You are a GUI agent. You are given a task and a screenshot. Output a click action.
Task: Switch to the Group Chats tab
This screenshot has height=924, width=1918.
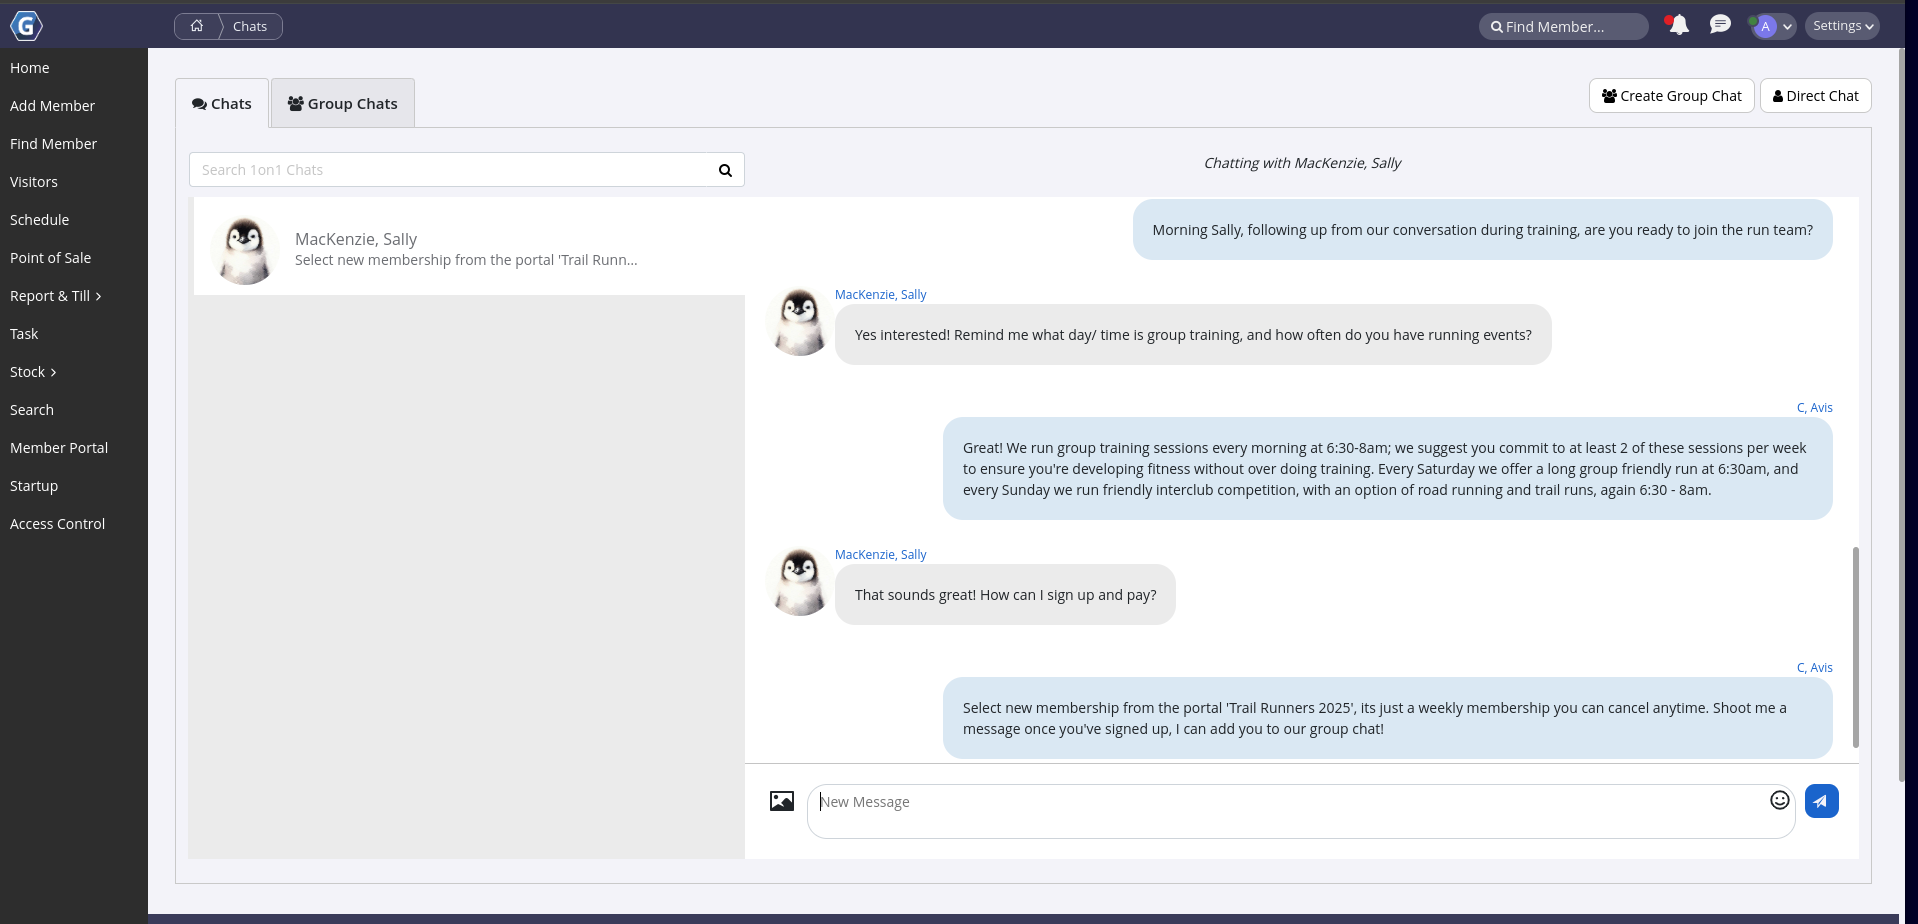coord(342,104)
